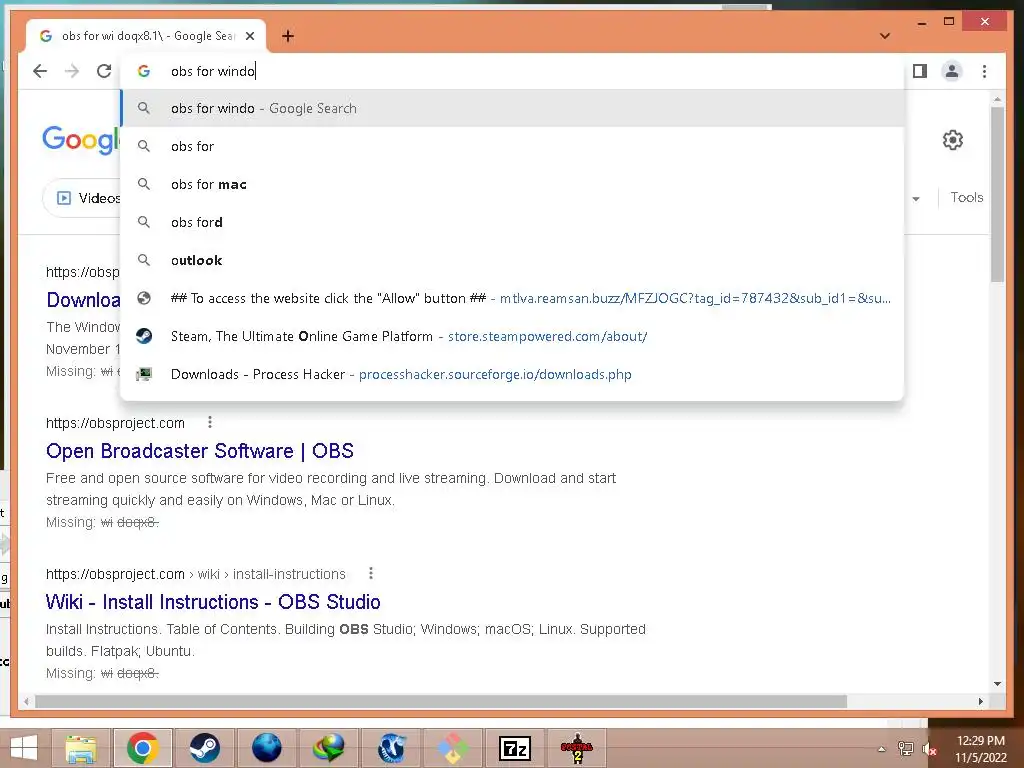
Task: Toggle the browser side panel icon
Action: (x=920, y=71)
